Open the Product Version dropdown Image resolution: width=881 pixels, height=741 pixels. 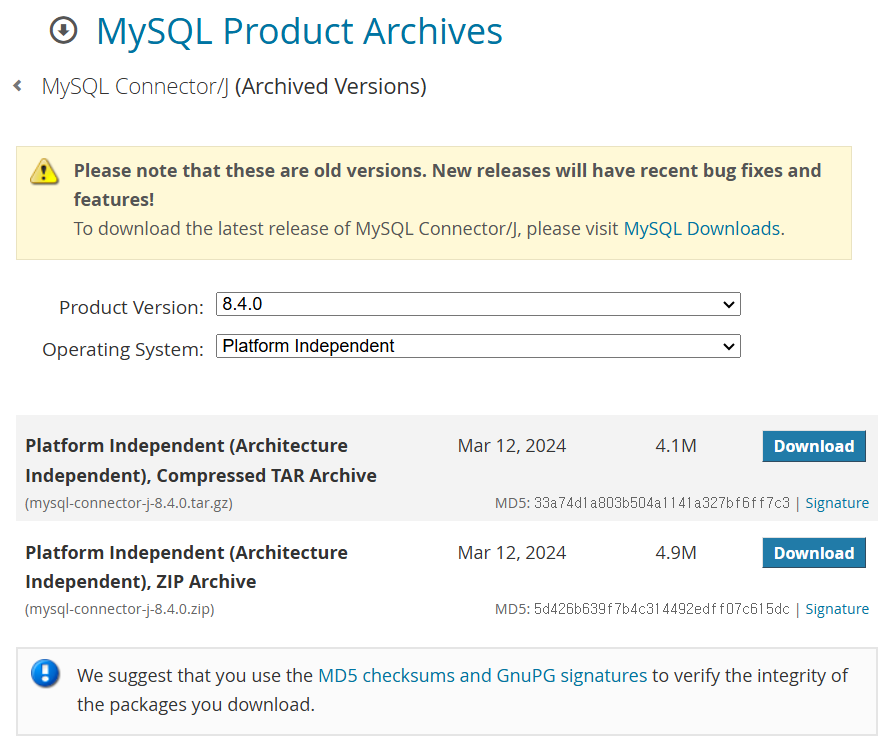(478, 304)
